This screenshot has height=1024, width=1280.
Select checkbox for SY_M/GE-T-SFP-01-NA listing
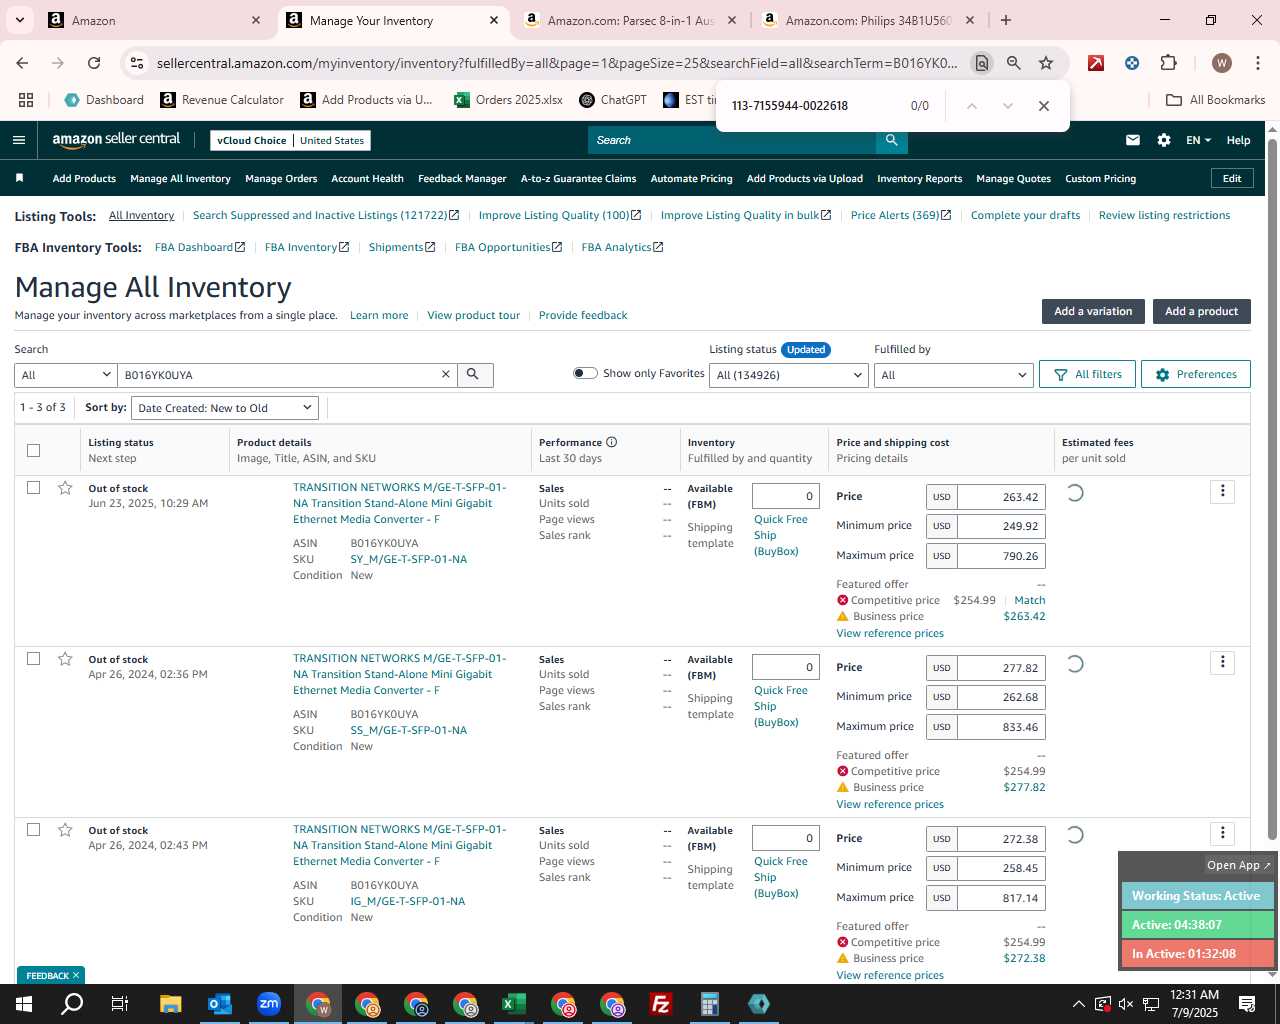(33, 488)
